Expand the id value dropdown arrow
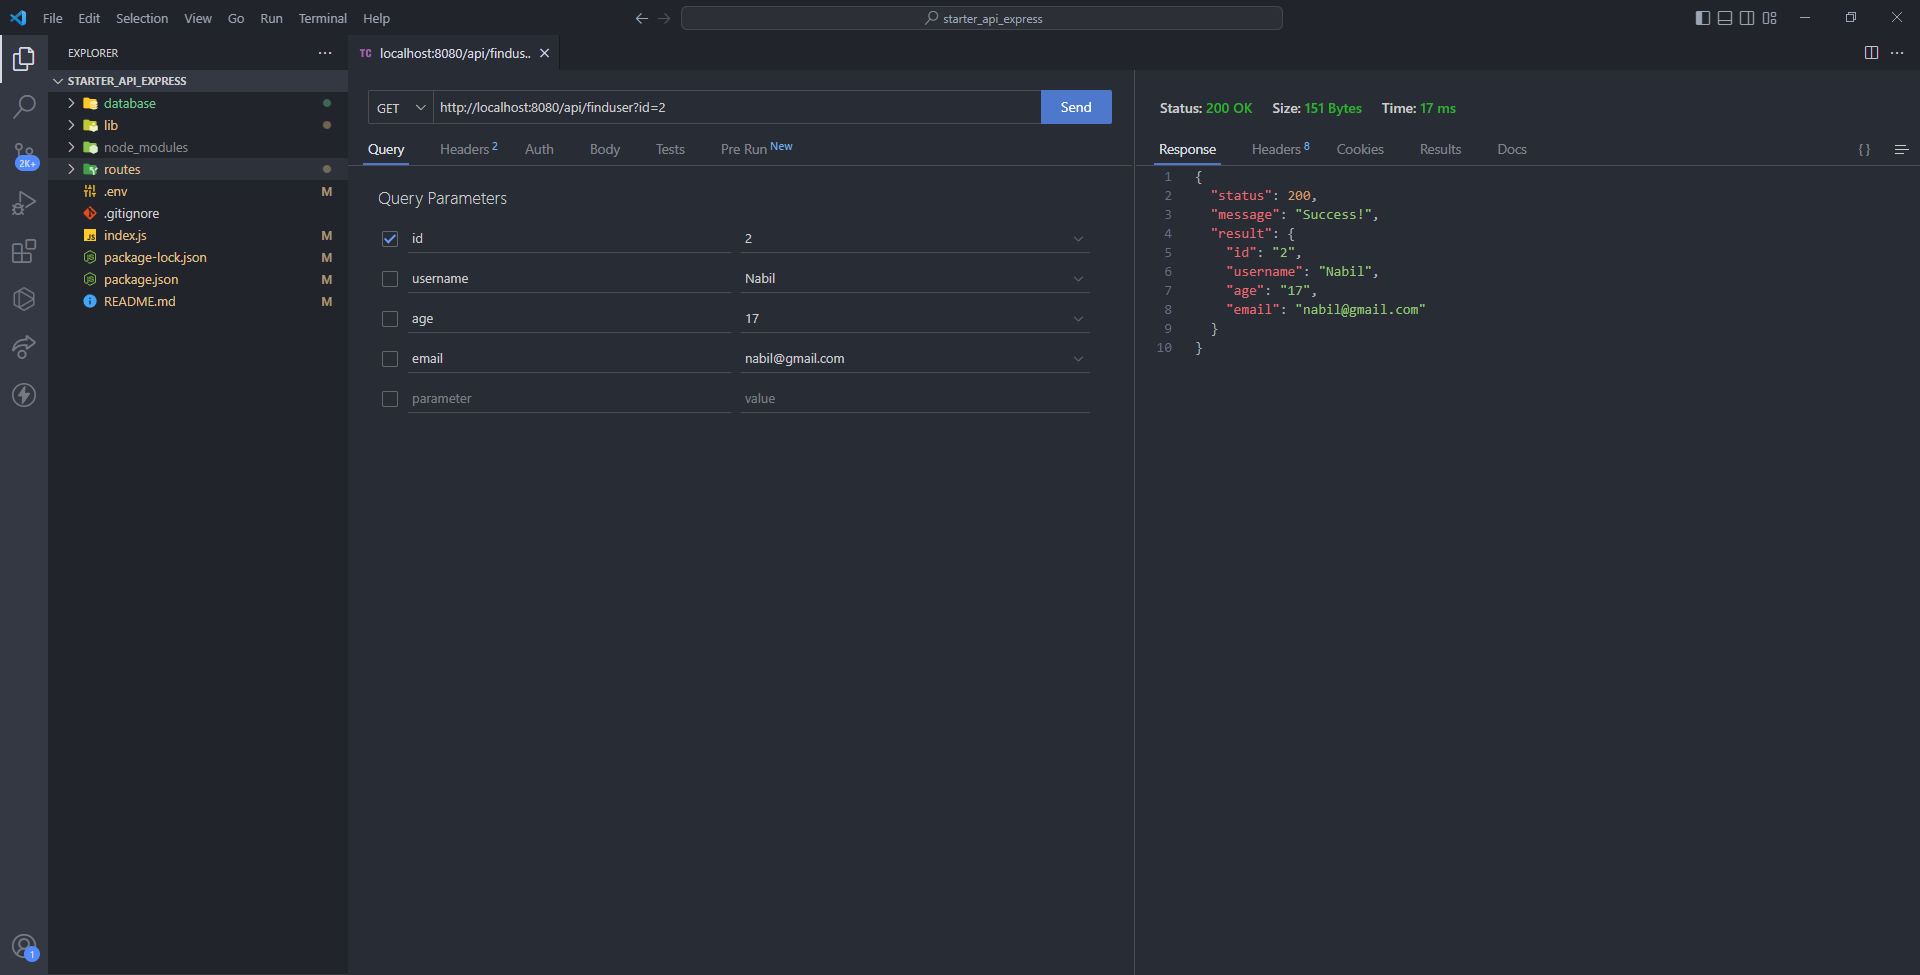The image size is (1920, 975). point(1078,239)
